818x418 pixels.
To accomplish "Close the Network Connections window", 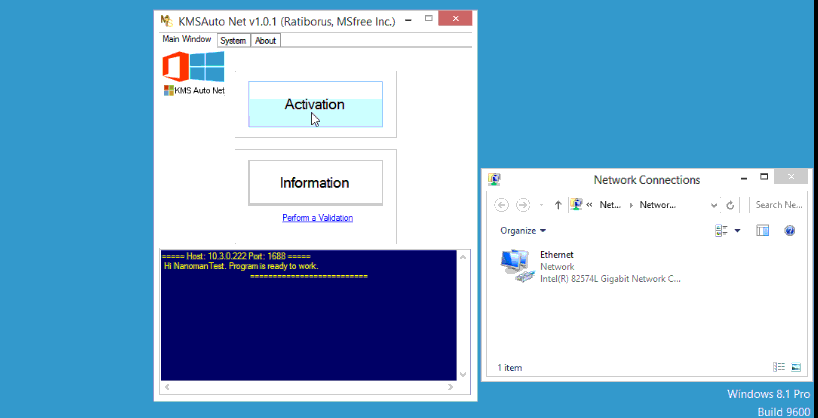I will pos(791,177).
